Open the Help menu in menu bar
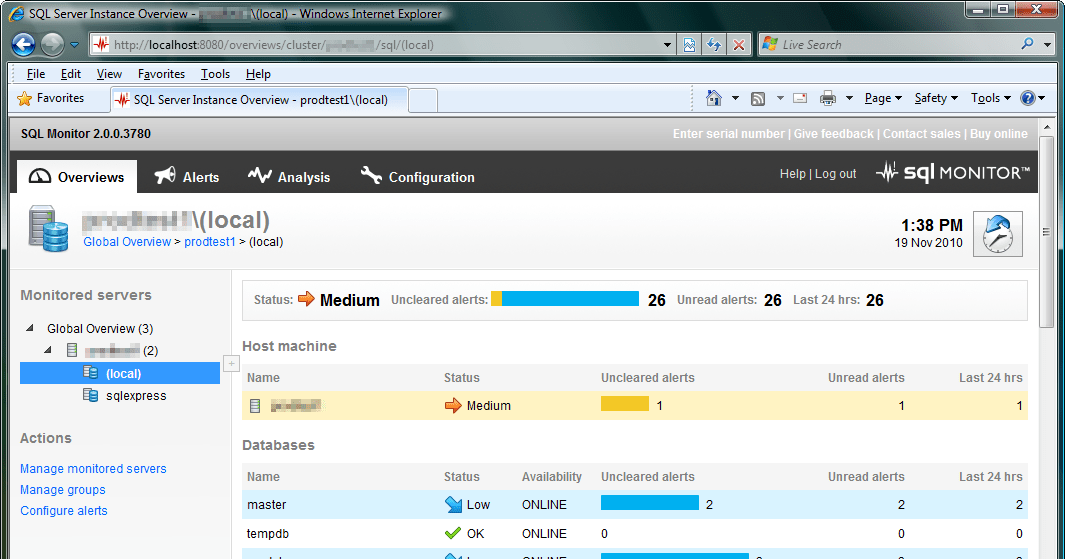This screenshot has width=1065, height=559. 258,74
